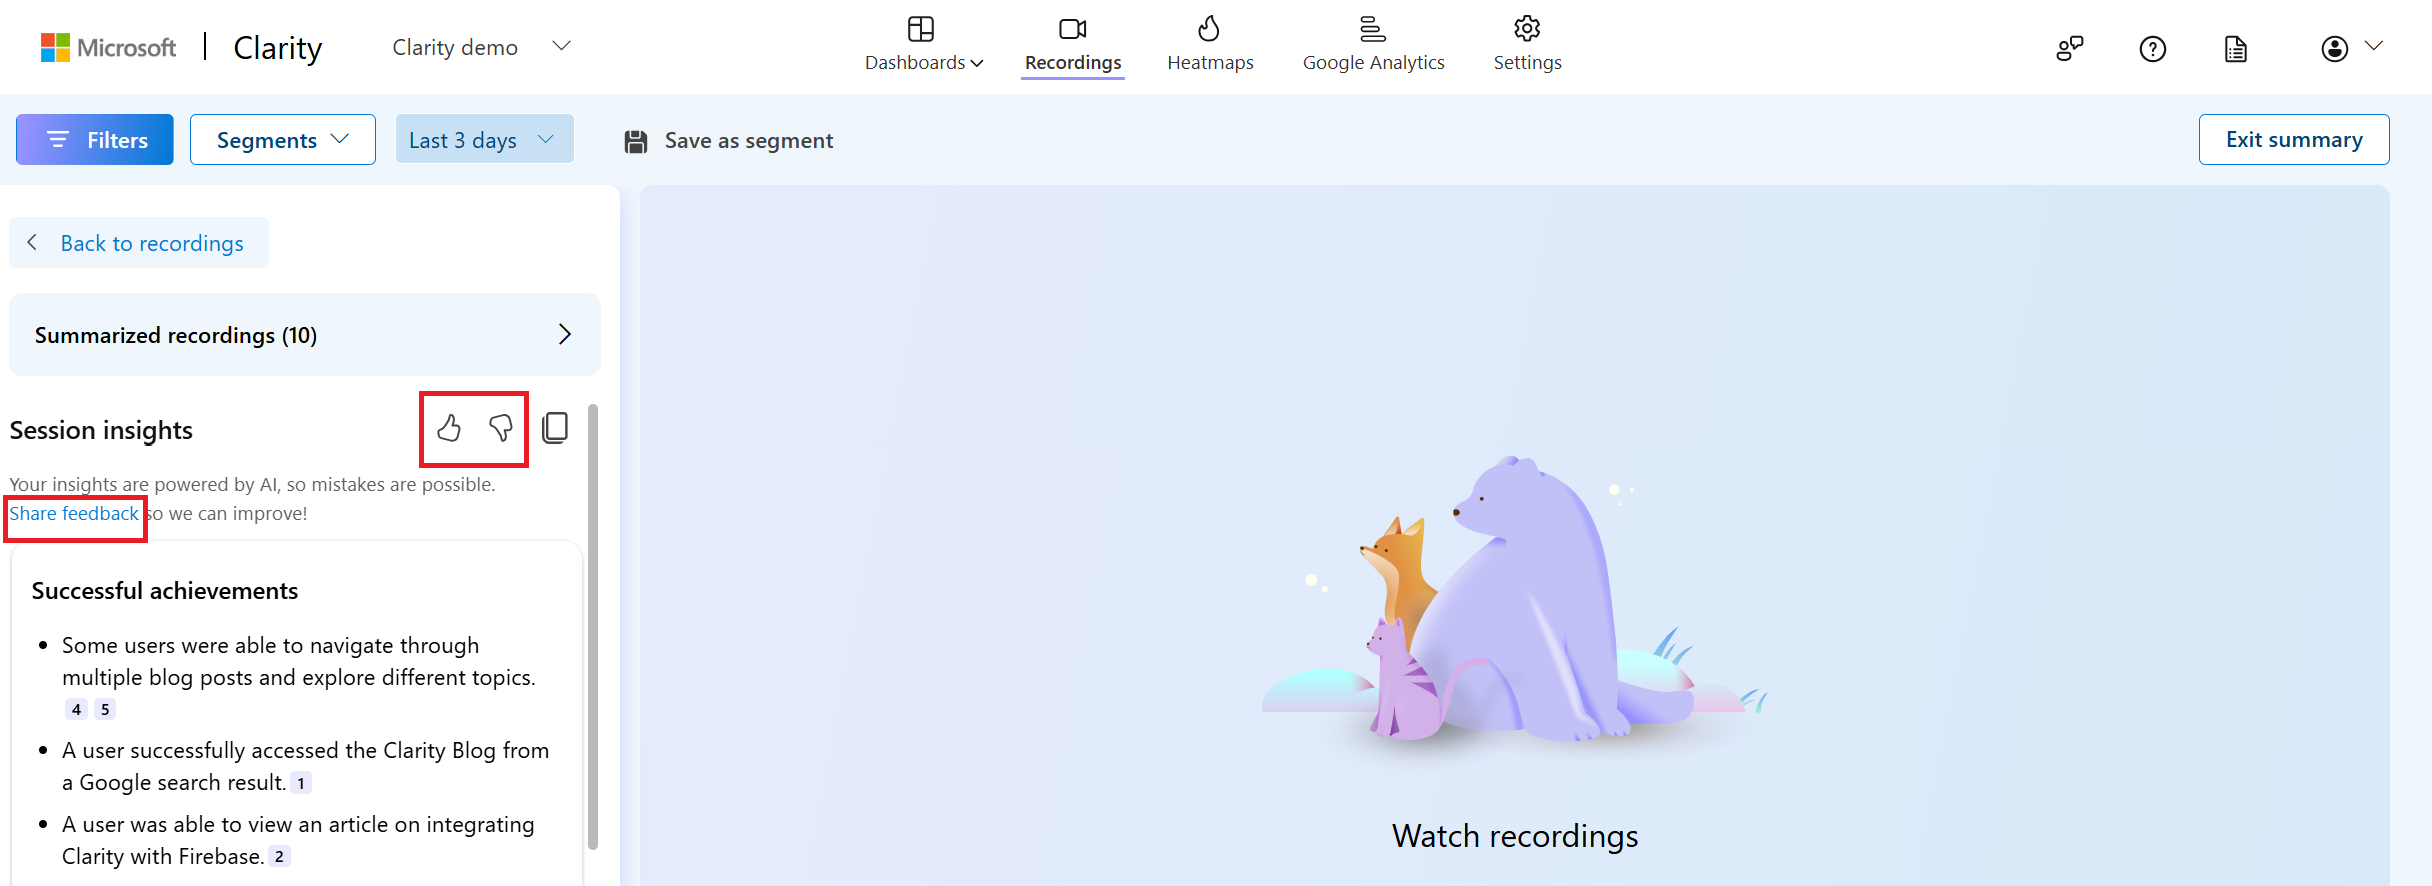The height and width of the screenshot is (886, 2432).
Task: Click the Share feedback link
Action: click(x=74, y=513)
